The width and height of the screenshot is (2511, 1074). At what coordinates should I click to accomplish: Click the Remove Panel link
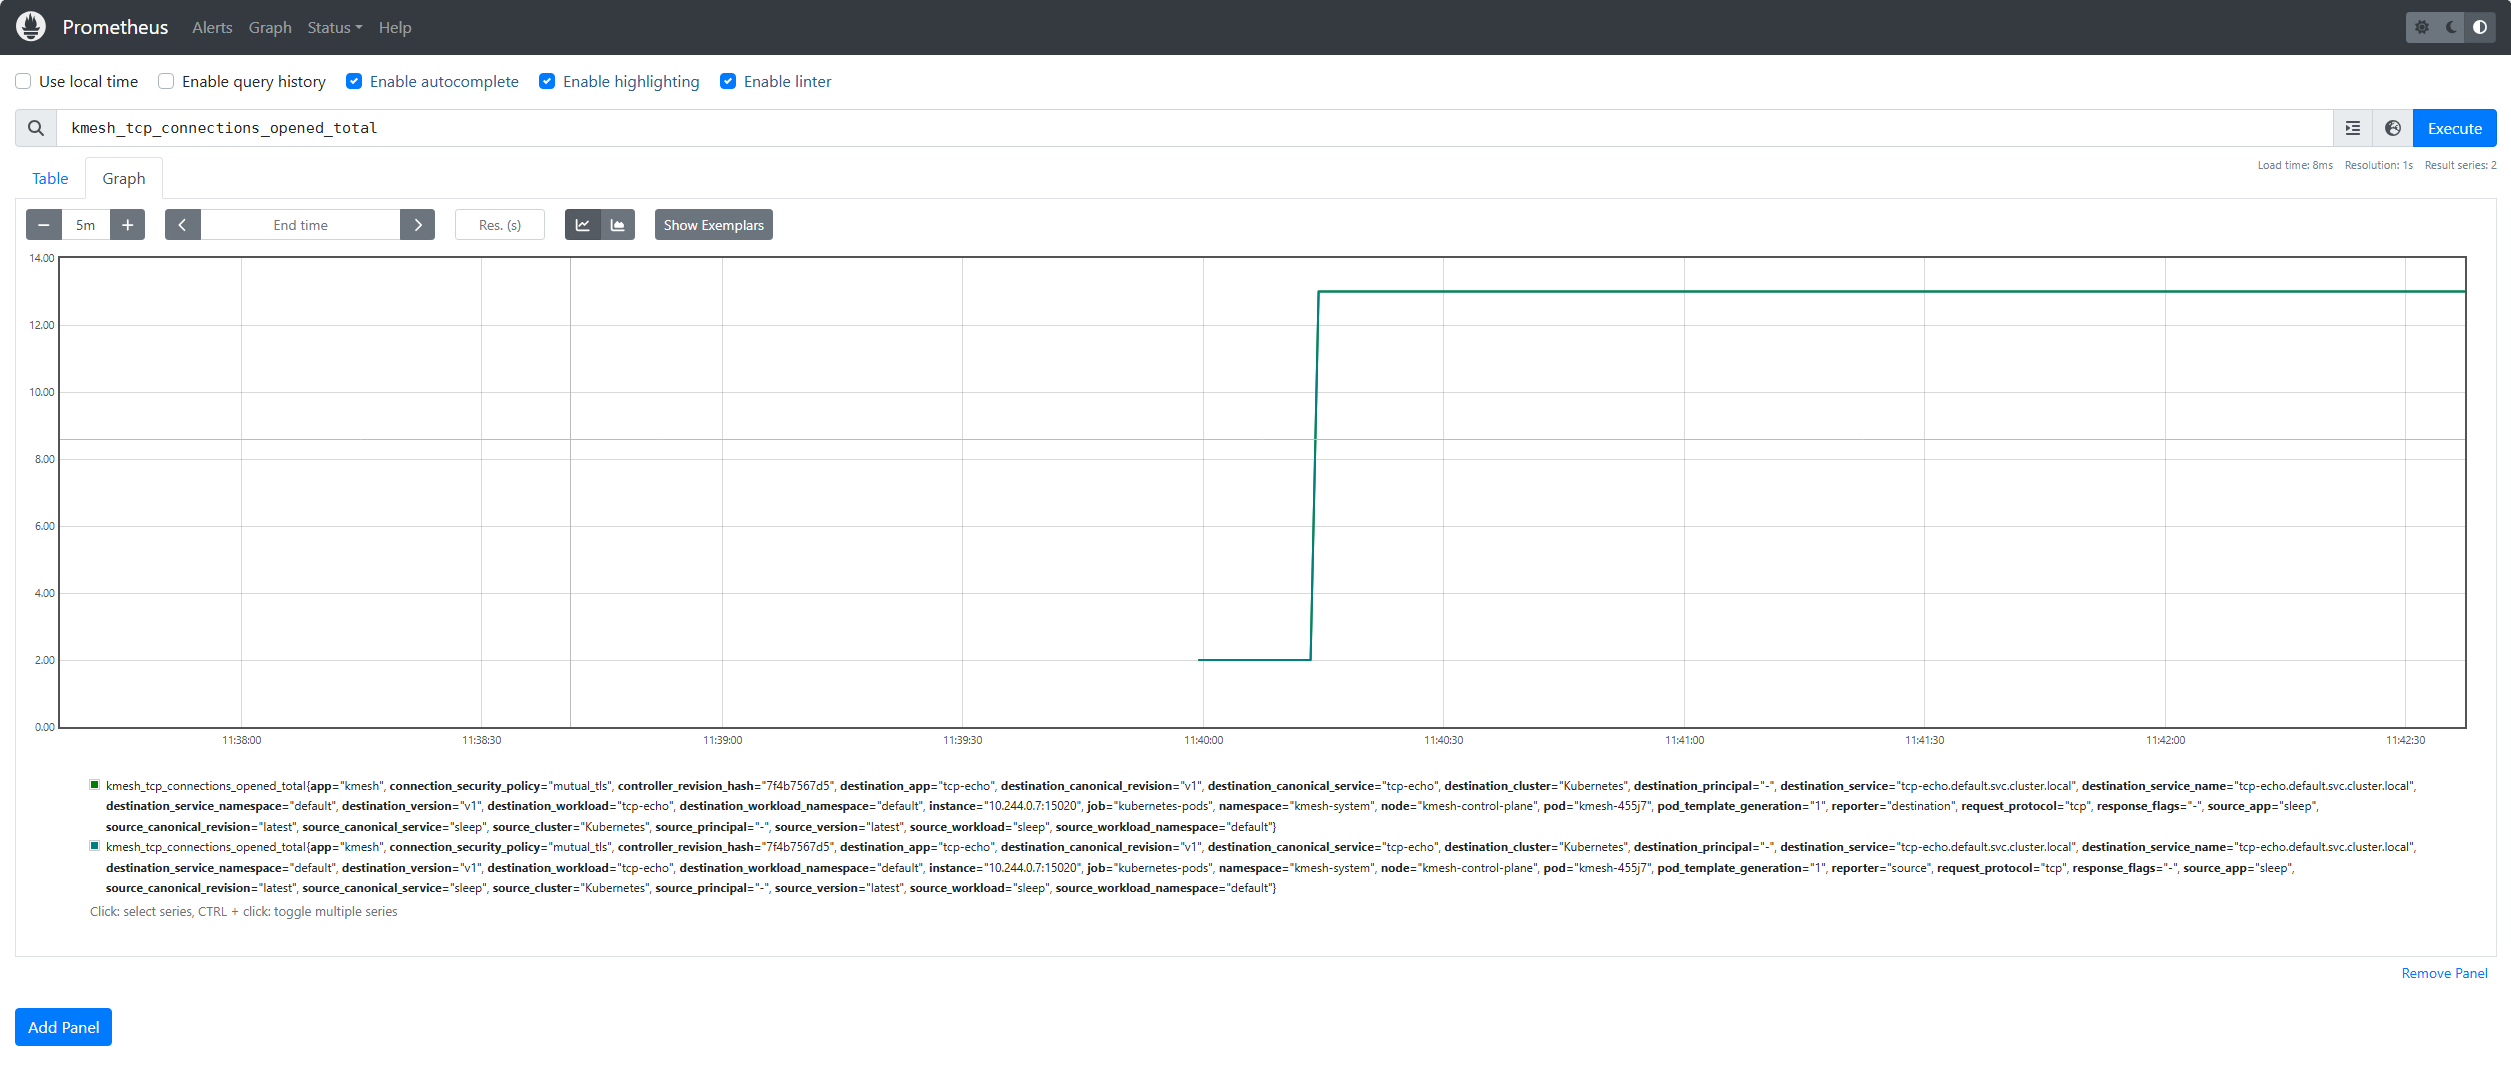pos(2444,973)
